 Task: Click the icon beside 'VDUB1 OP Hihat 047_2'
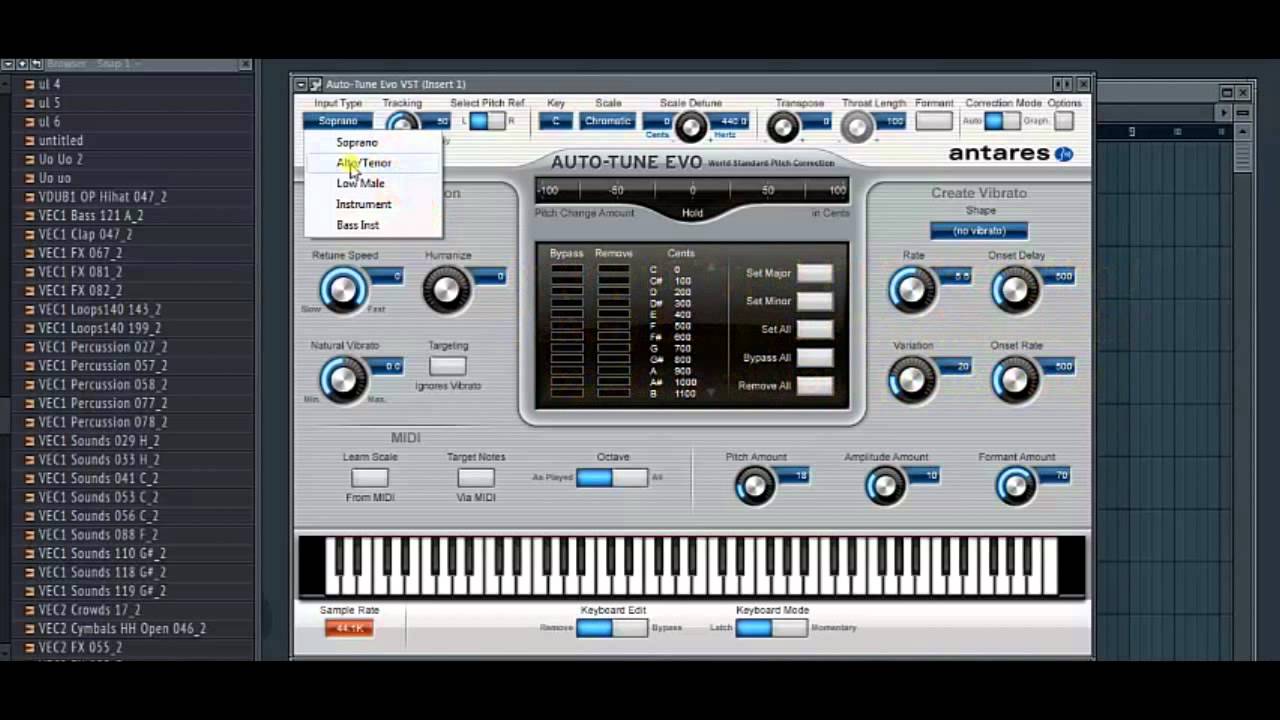coord(30,197)
